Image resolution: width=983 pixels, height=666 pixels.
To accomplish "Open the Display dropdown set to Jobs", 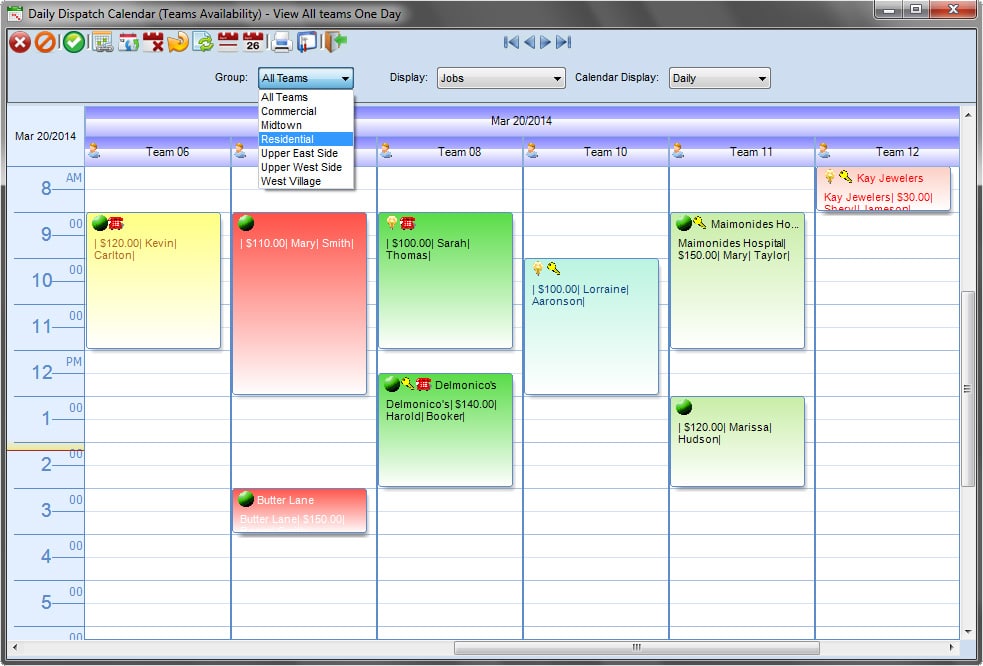I will click(x=501, y=78).
